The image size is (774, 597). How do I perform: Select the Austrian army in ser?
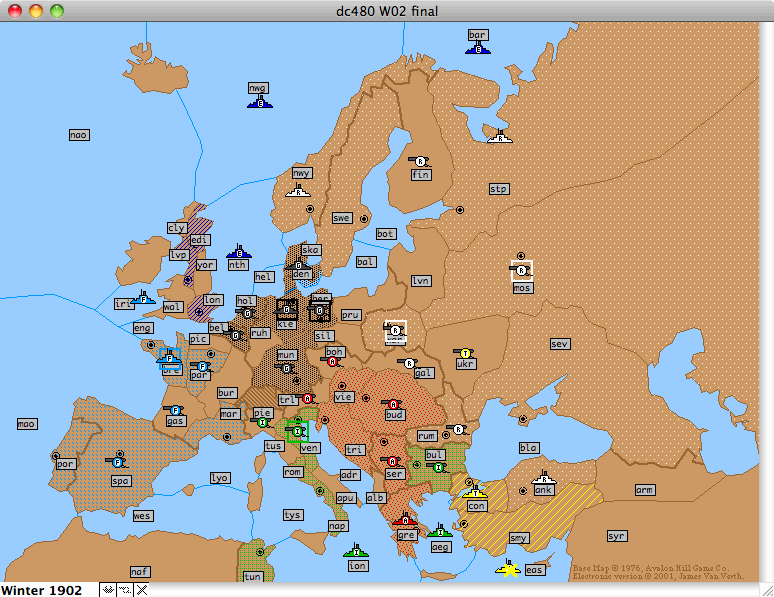pos(392,461)
